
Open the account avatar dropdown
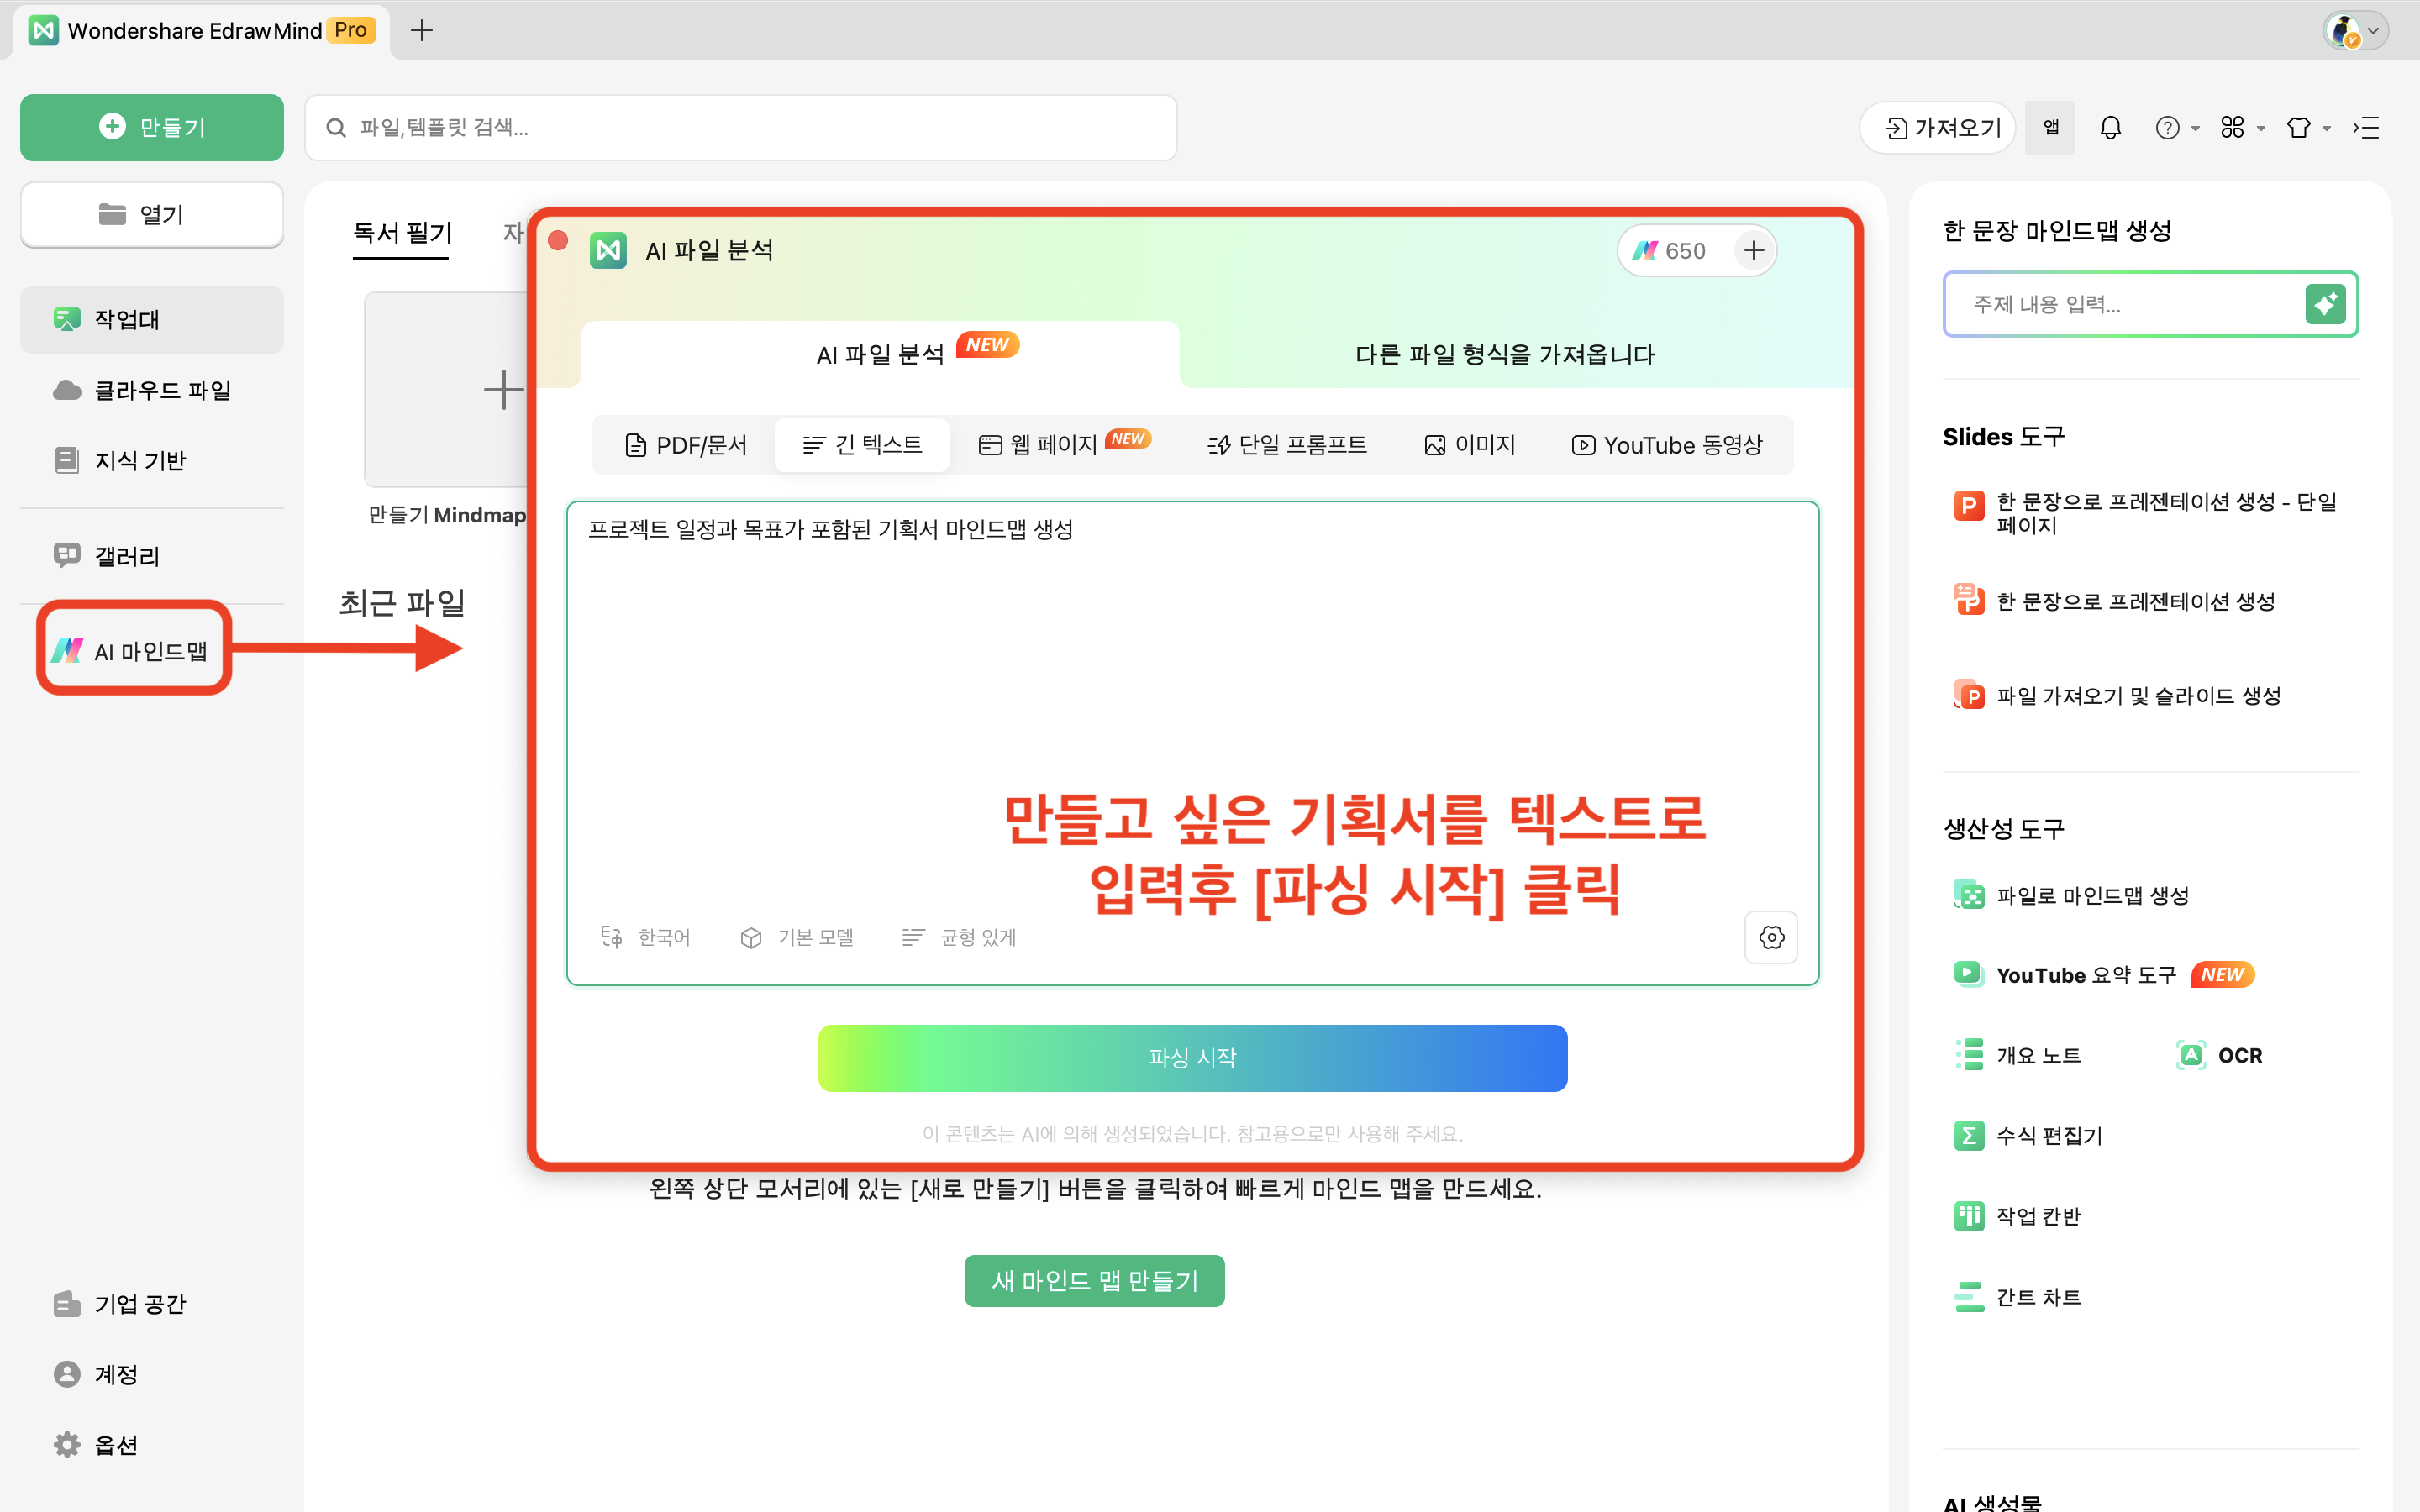tap(2355, 31)
